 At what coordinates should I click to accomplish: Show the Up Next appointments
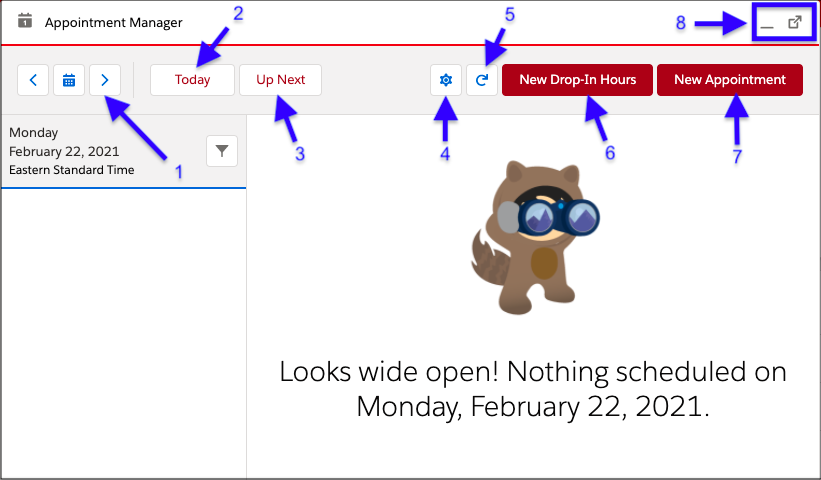coord(281,80)
